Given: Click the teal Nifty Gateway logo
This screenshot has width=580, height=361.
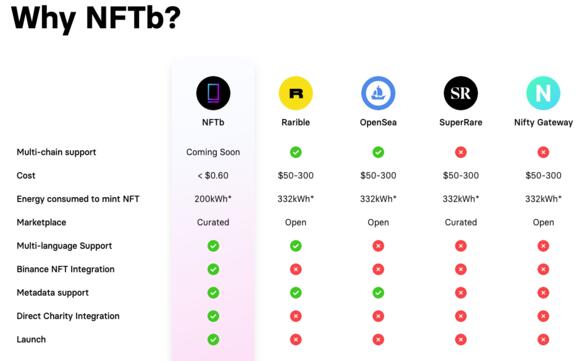Looking at the screenshot, I should tap(543, 93).
